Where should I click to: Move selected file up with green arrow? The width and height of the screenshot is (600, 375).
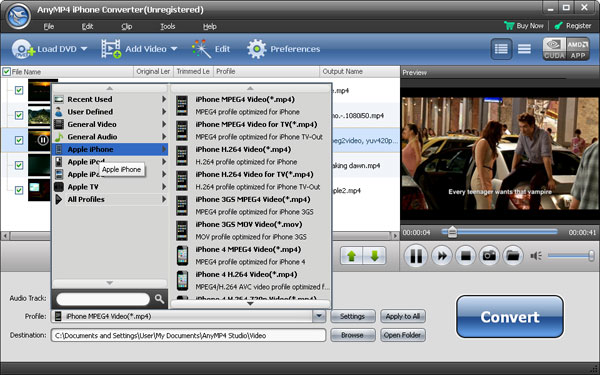(x=352, y=256)
